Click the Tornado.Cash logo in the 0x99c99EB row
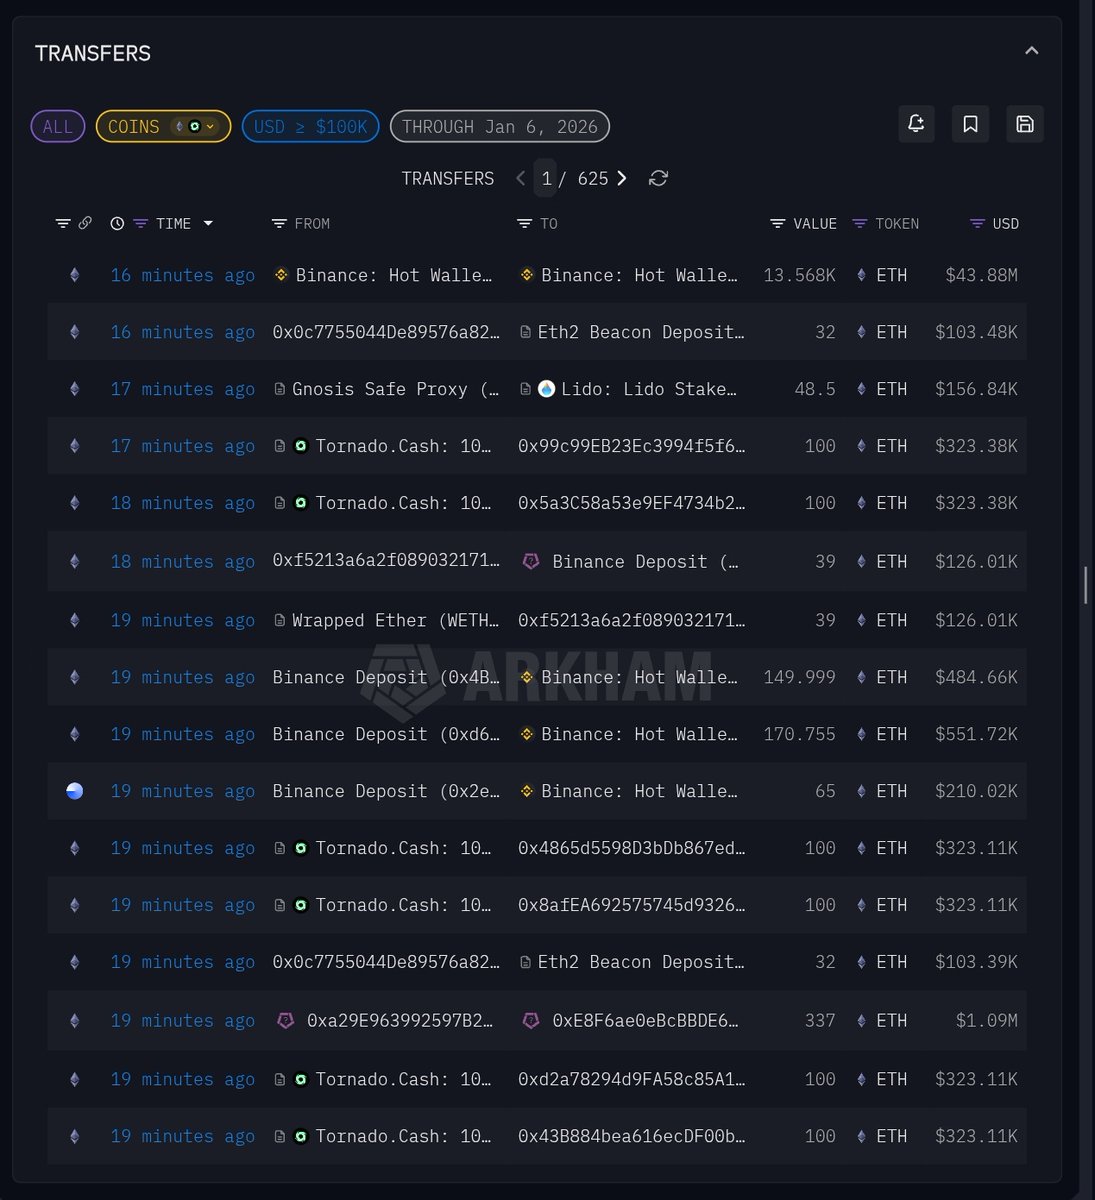Image resolution: width=1095 pixels, height=1200 pixels. 300,446
